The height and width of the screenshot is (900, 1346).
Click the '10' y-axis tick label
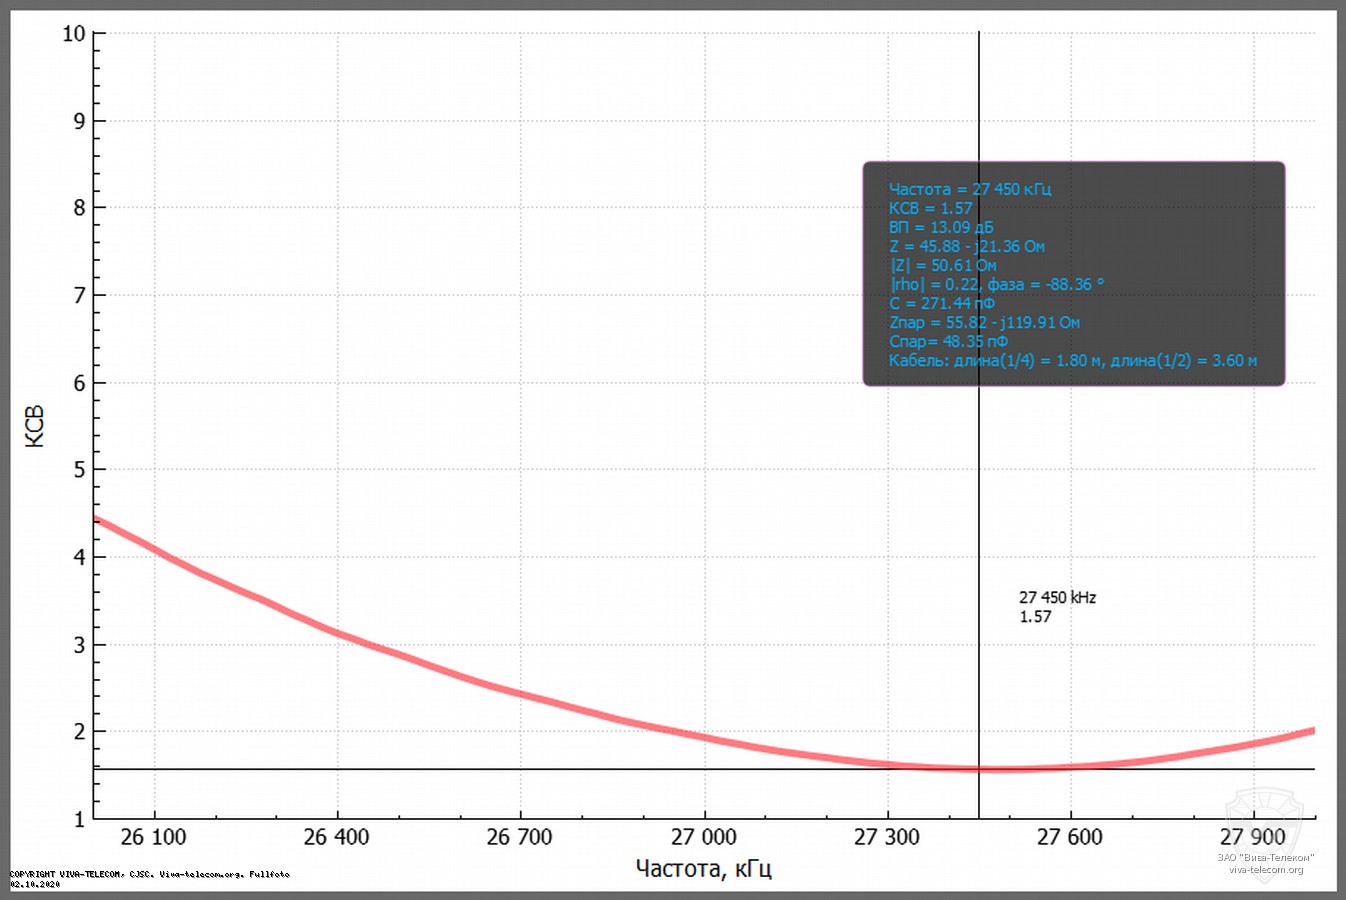(74, 34)
